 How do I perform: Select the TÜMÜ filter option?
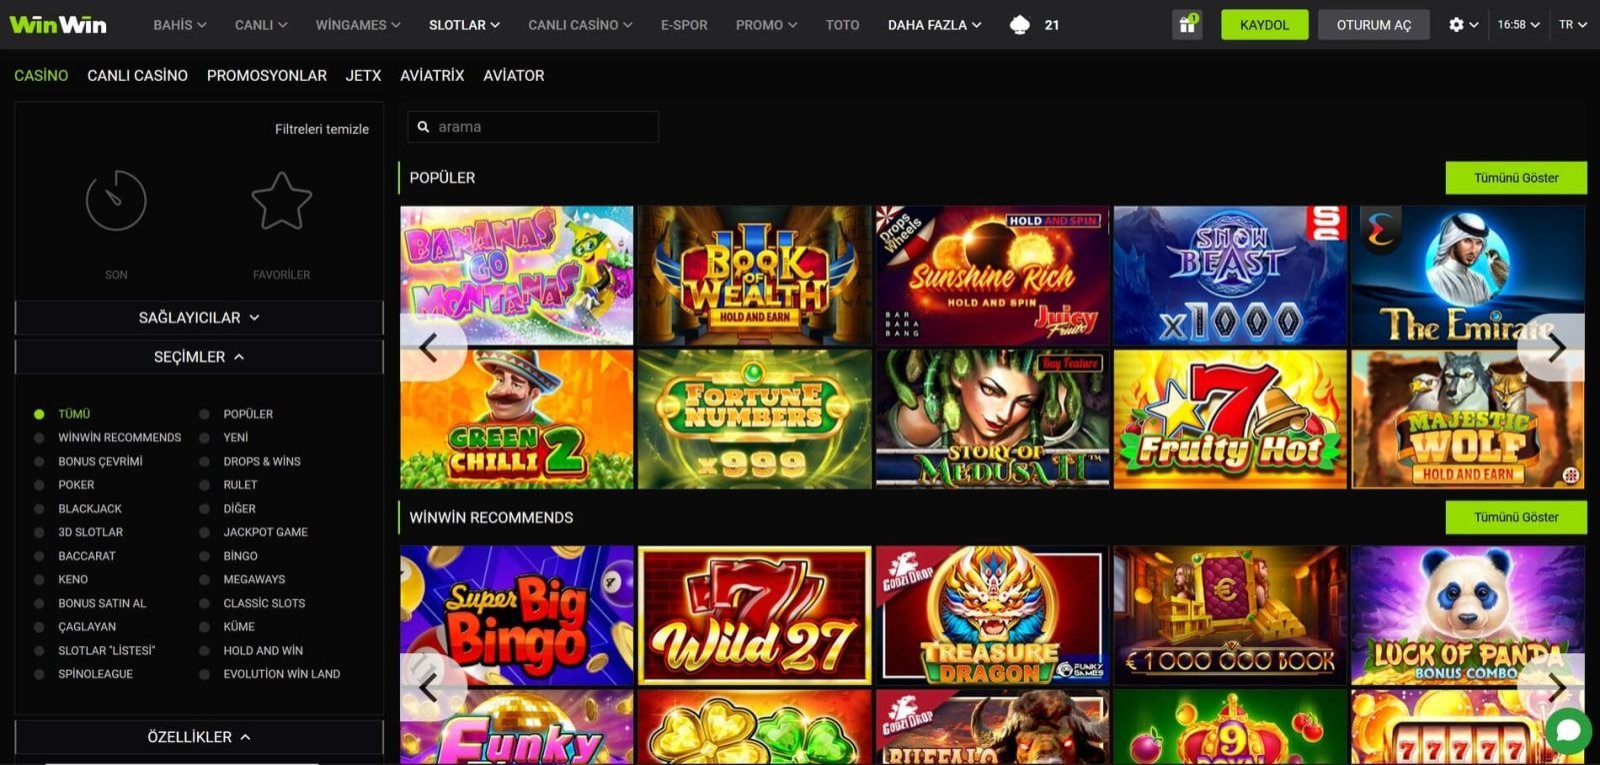[x=62, y=414]
